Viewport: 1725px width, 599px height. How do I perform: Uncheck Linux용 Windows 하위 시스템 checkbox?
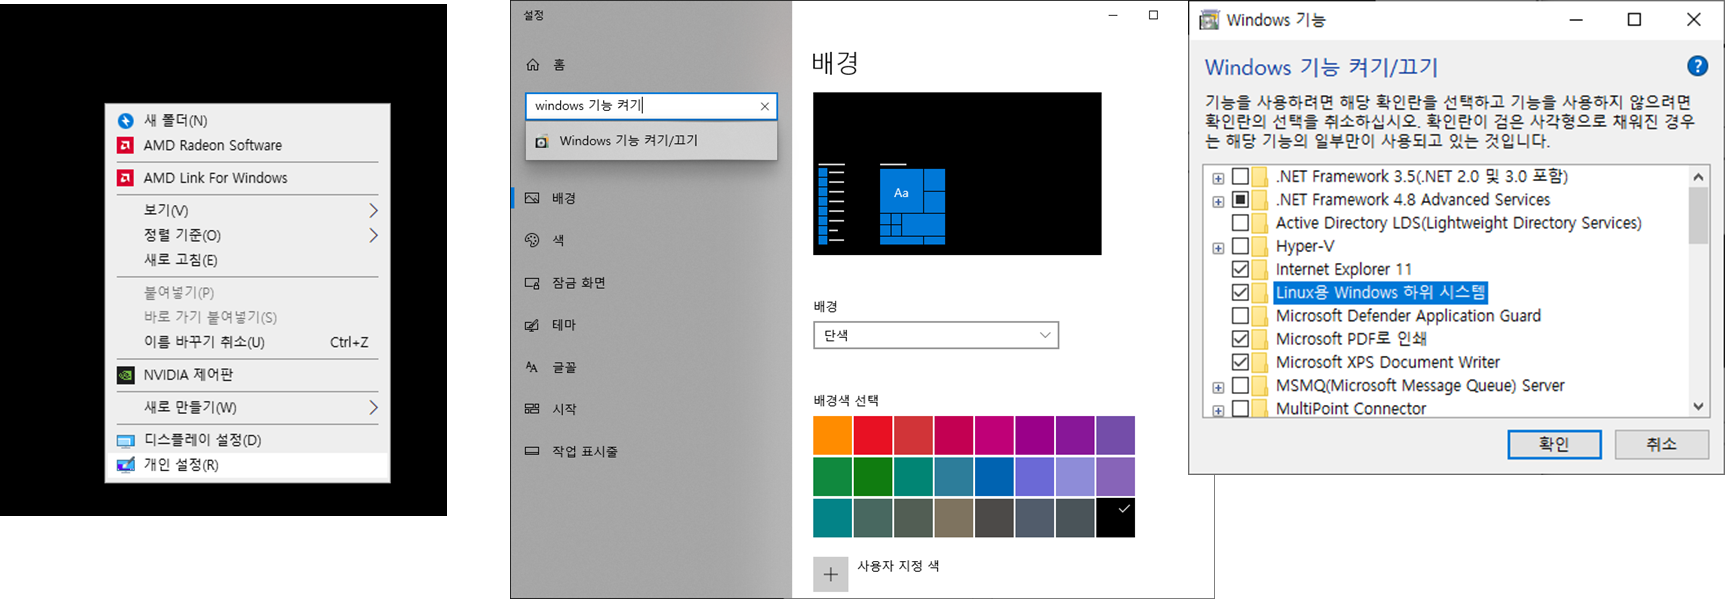click(x=1240, y=293)
